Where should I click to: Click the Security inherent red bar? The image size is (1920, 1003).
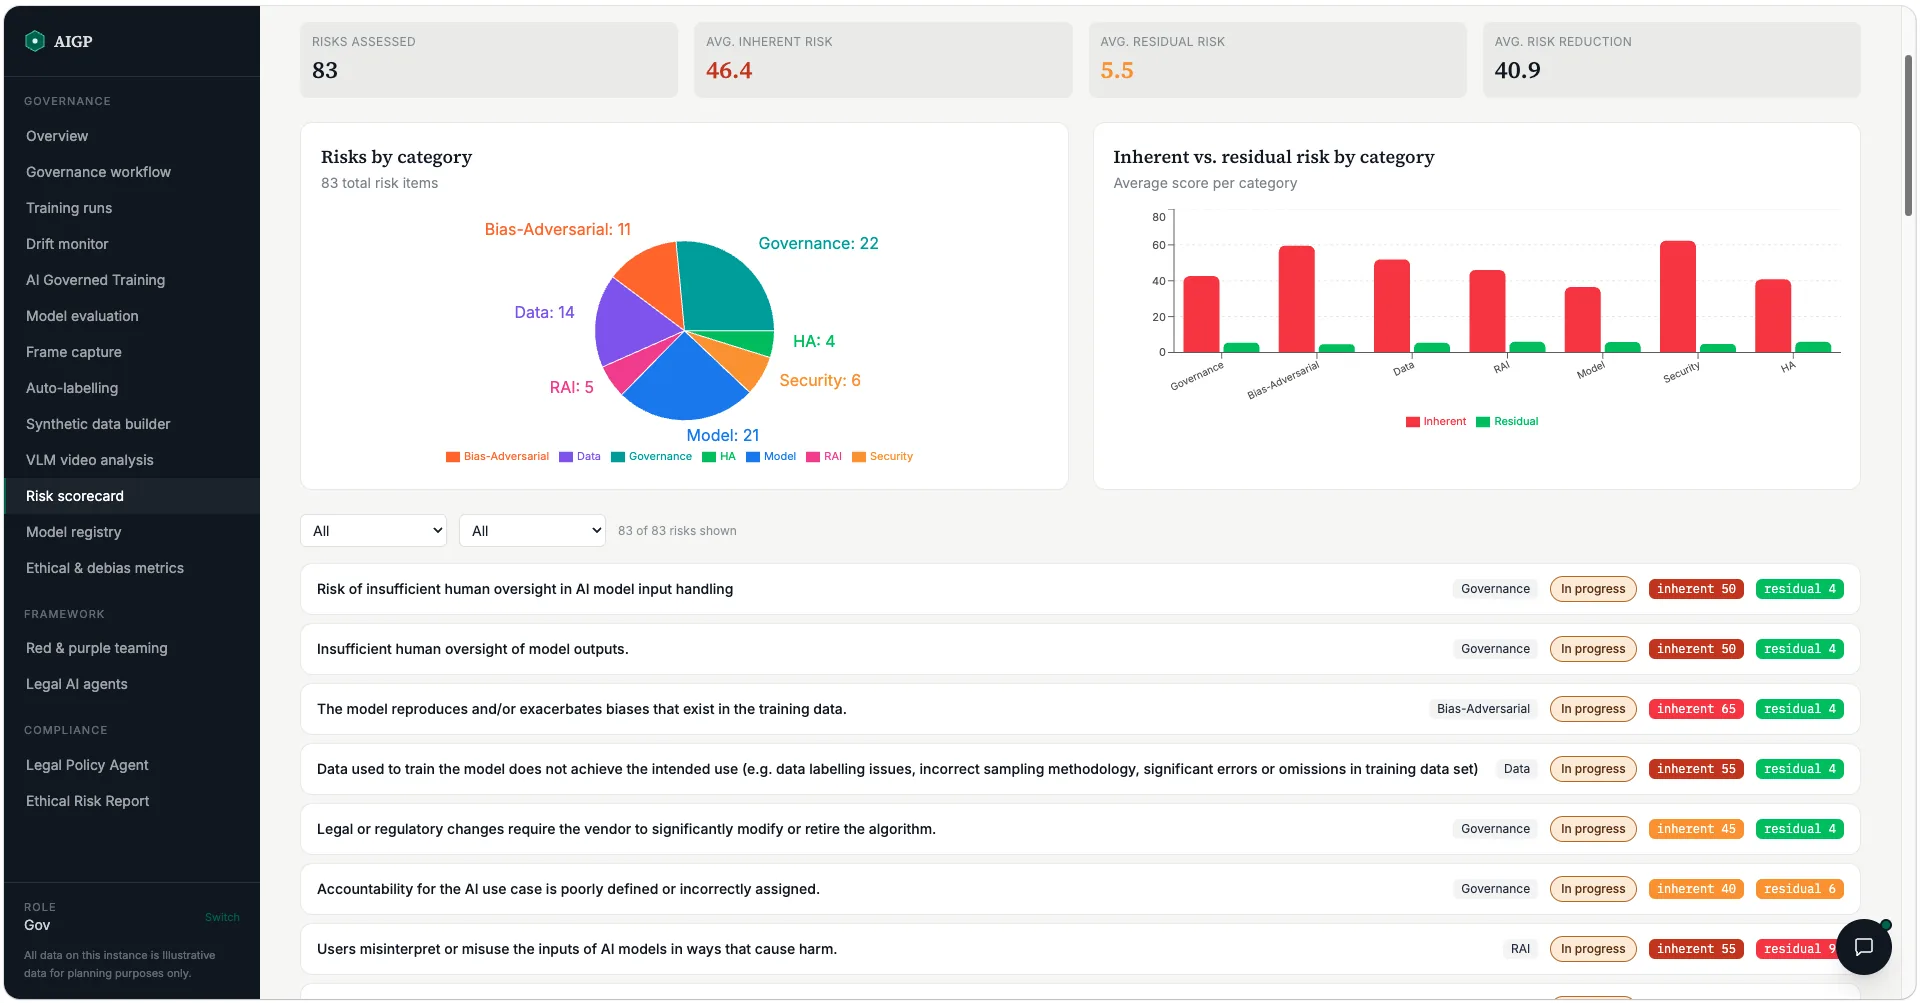click(1678, 297)
